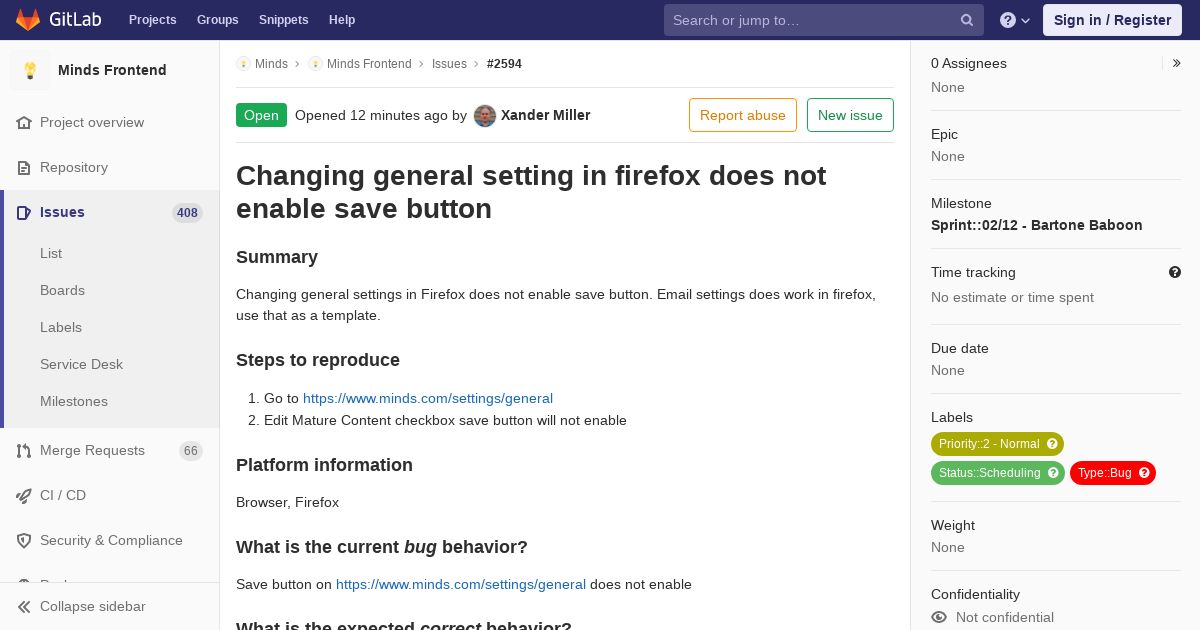1200x630 pixels.
Task: Click the Repository file icon in sidebar
Action: (24, 168)
